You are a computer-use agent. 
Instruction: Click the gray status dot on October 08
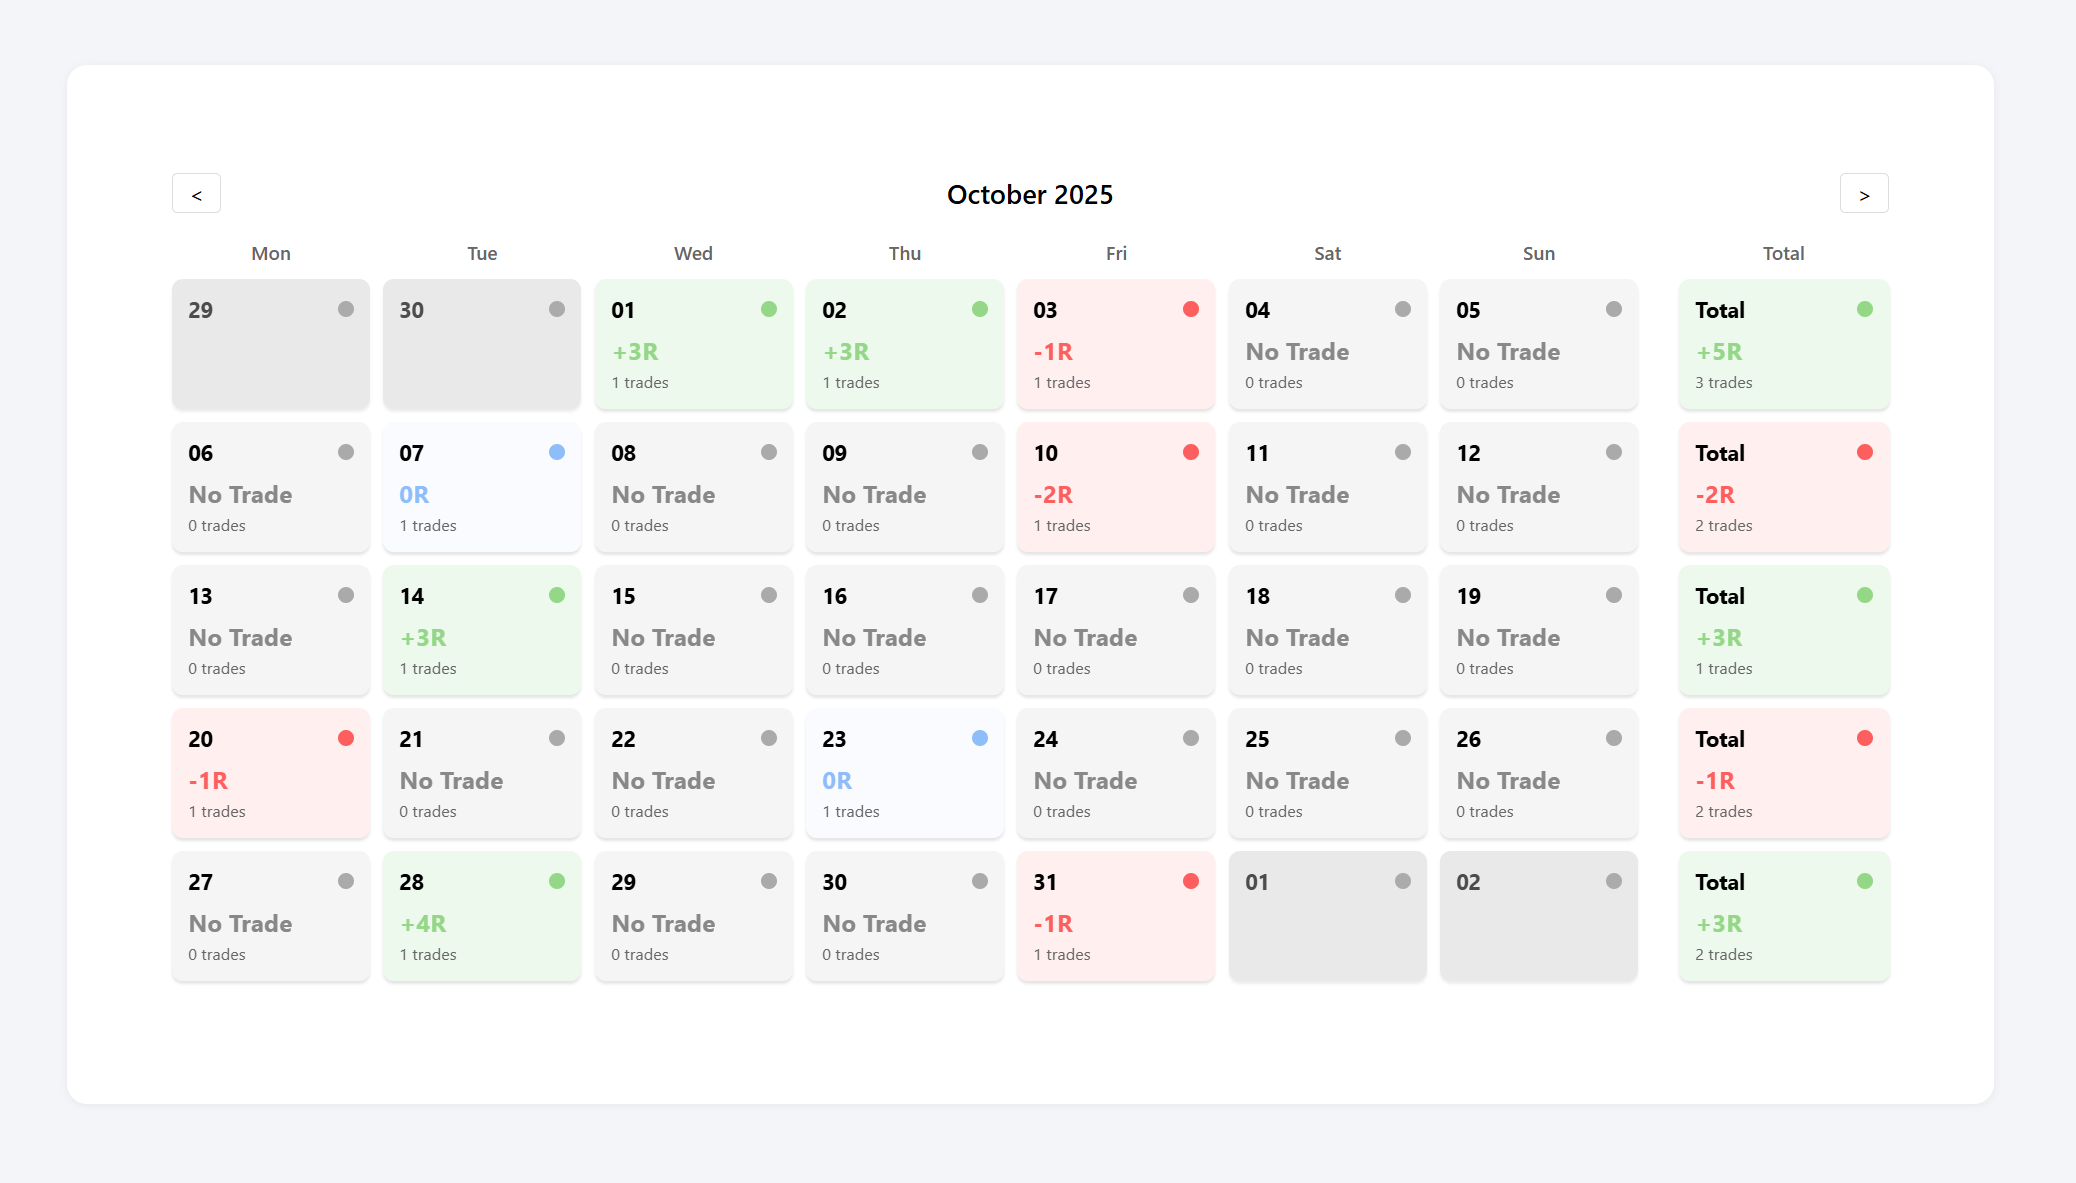(x=768, y=452)
